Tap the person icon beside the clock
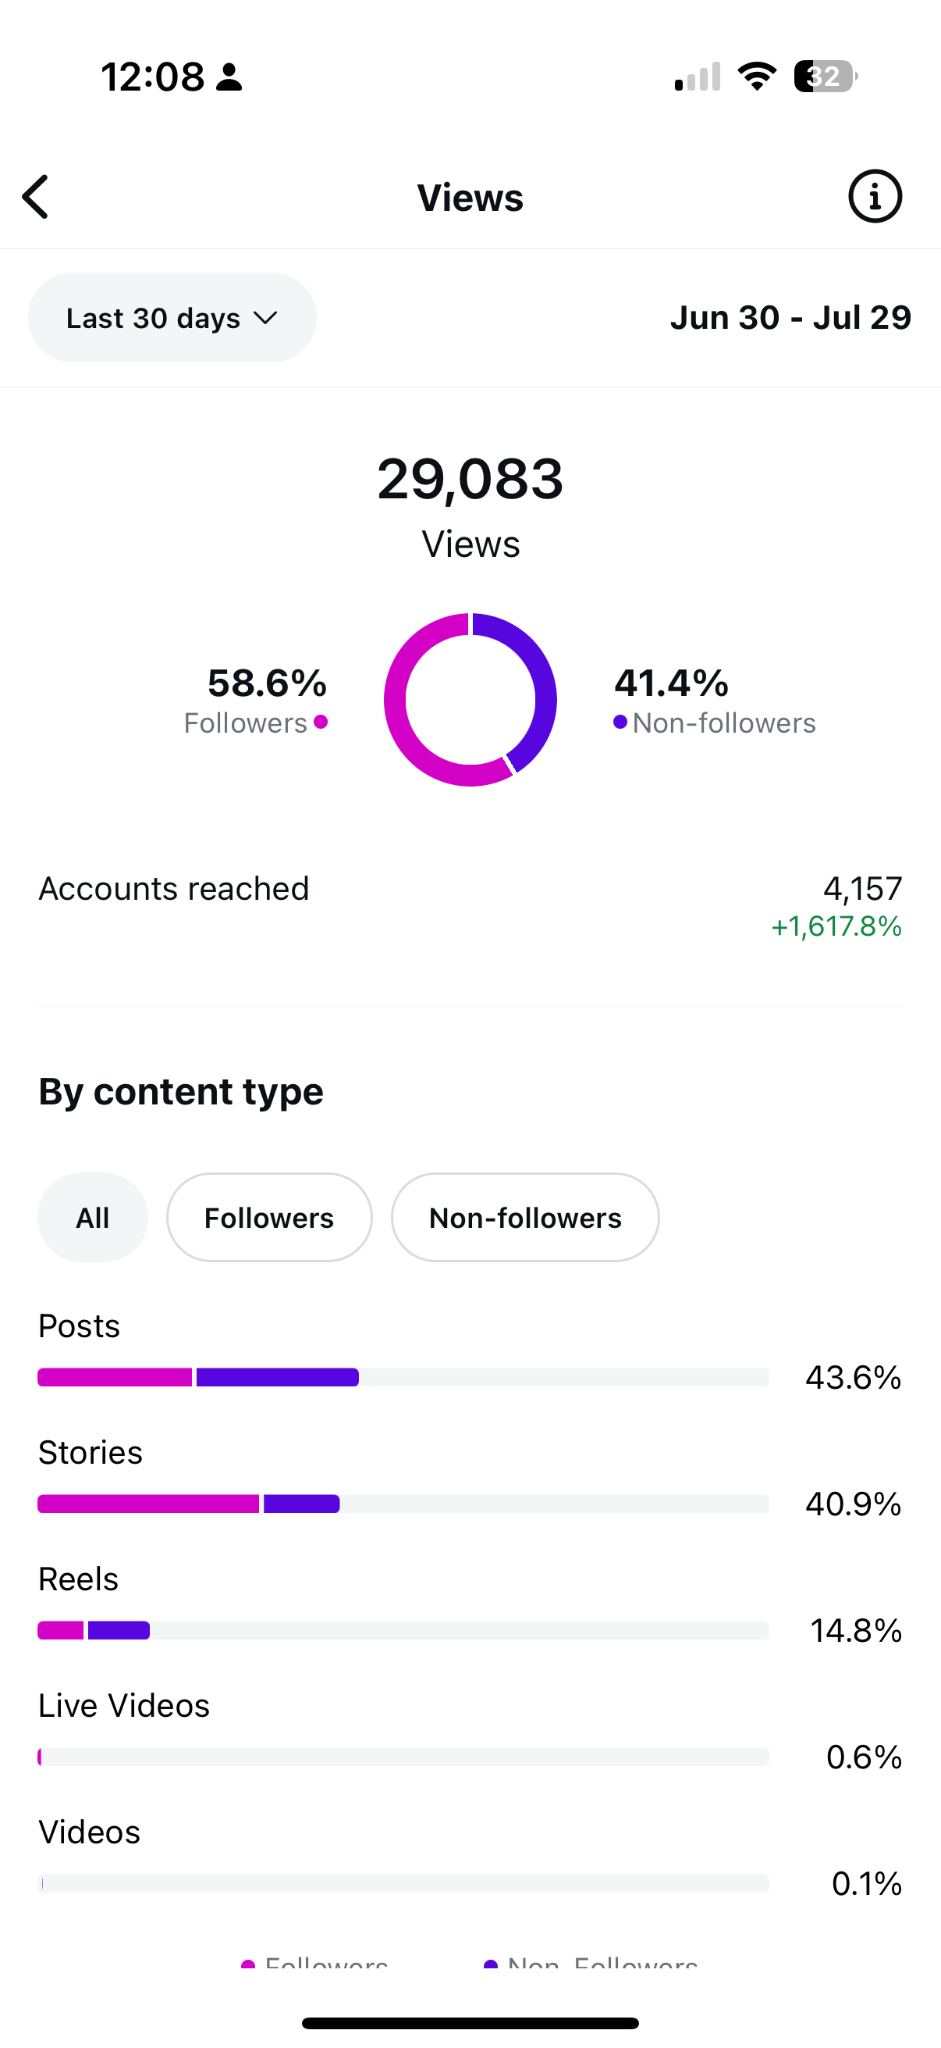941x2048 pixels. tap(230, 77)
